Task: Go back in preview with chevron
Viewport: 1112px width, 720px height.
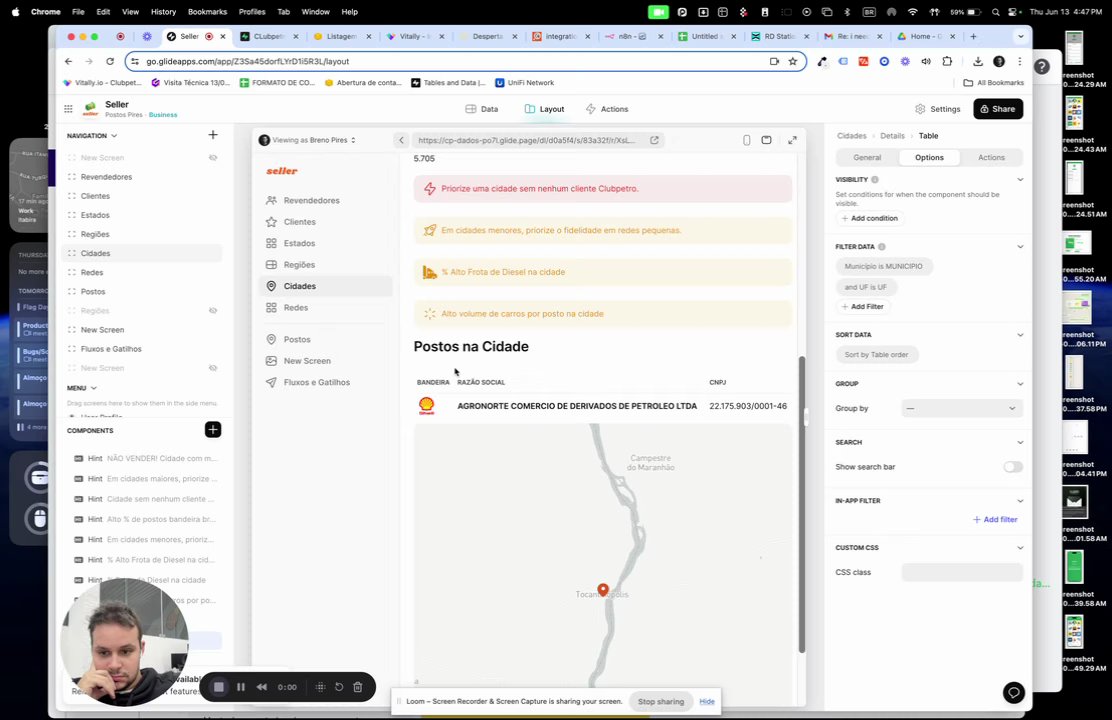Action: [x=401, y=140]
